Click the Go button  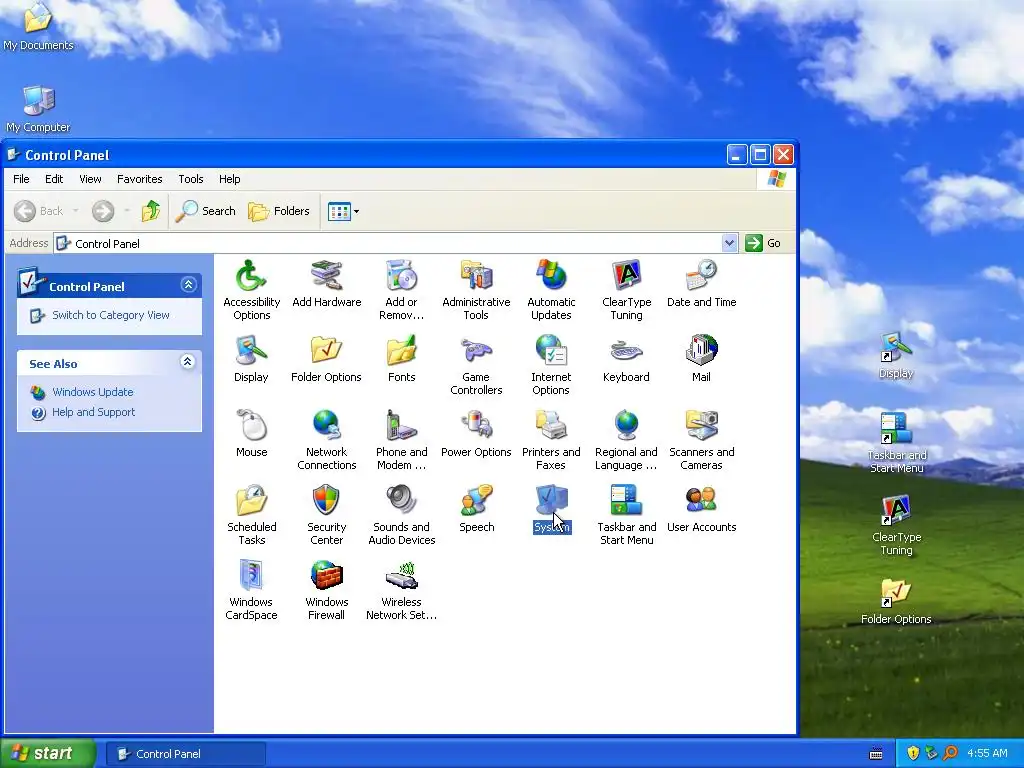click(x=763, y=243)
